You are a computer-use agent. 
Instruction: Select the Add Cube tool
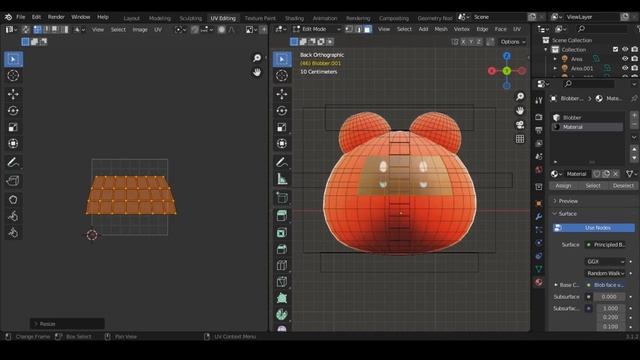click(x=282, y=198)
